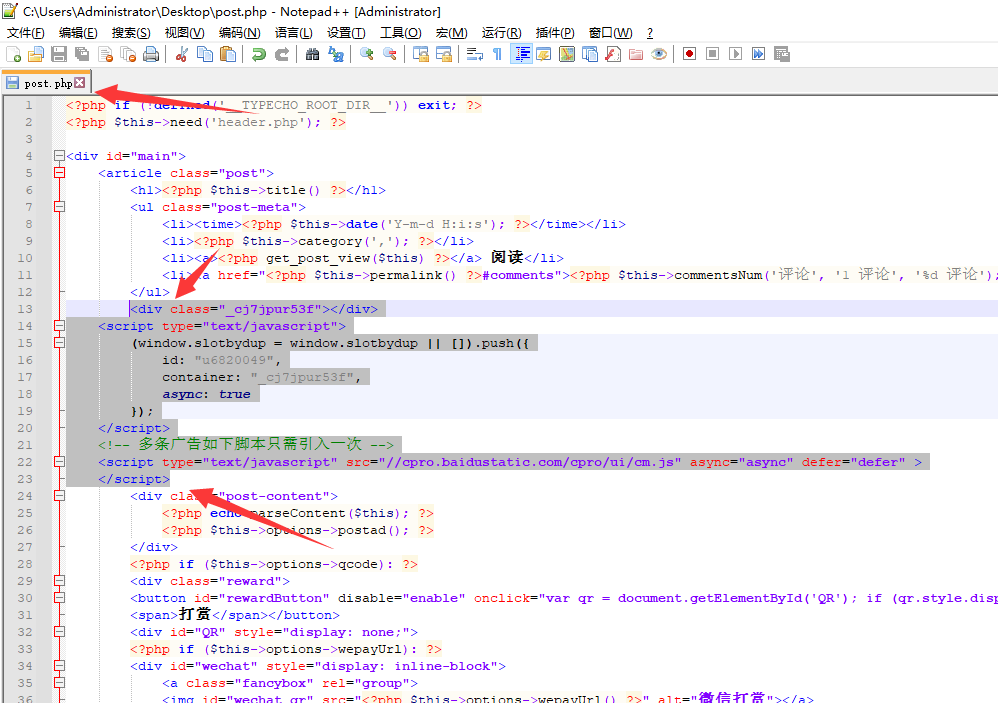Open the 搜索(S) menu

[x=131, y=32]
